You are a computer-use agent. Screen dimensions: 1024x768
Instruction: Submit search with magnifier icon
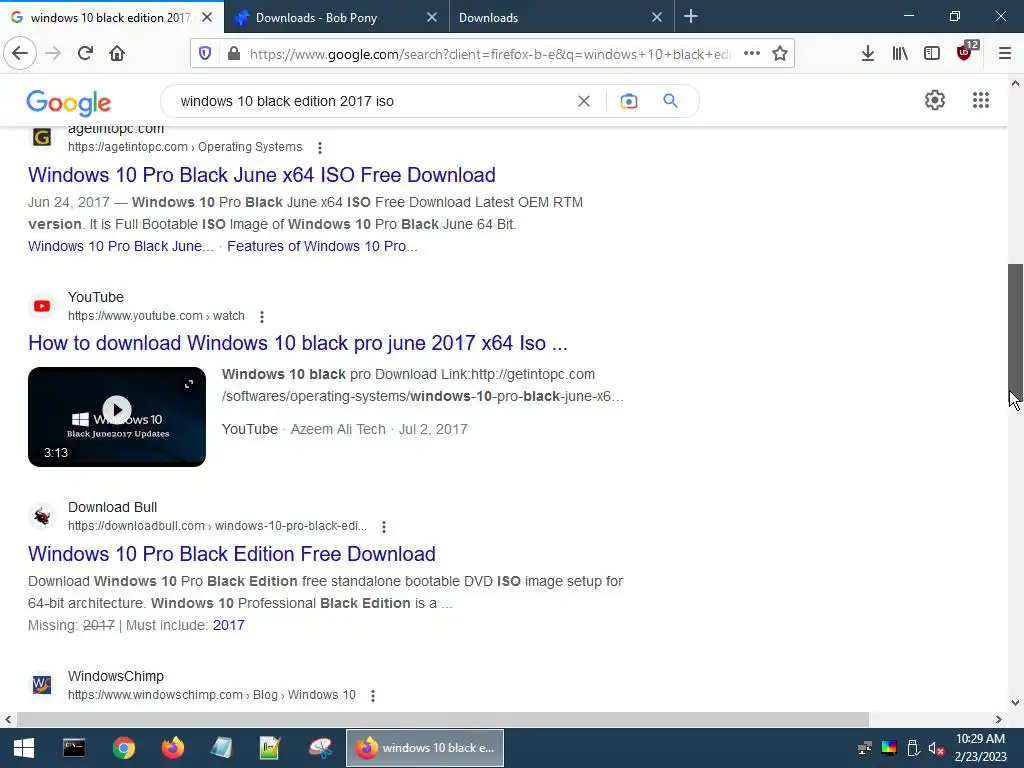point(671,101)
